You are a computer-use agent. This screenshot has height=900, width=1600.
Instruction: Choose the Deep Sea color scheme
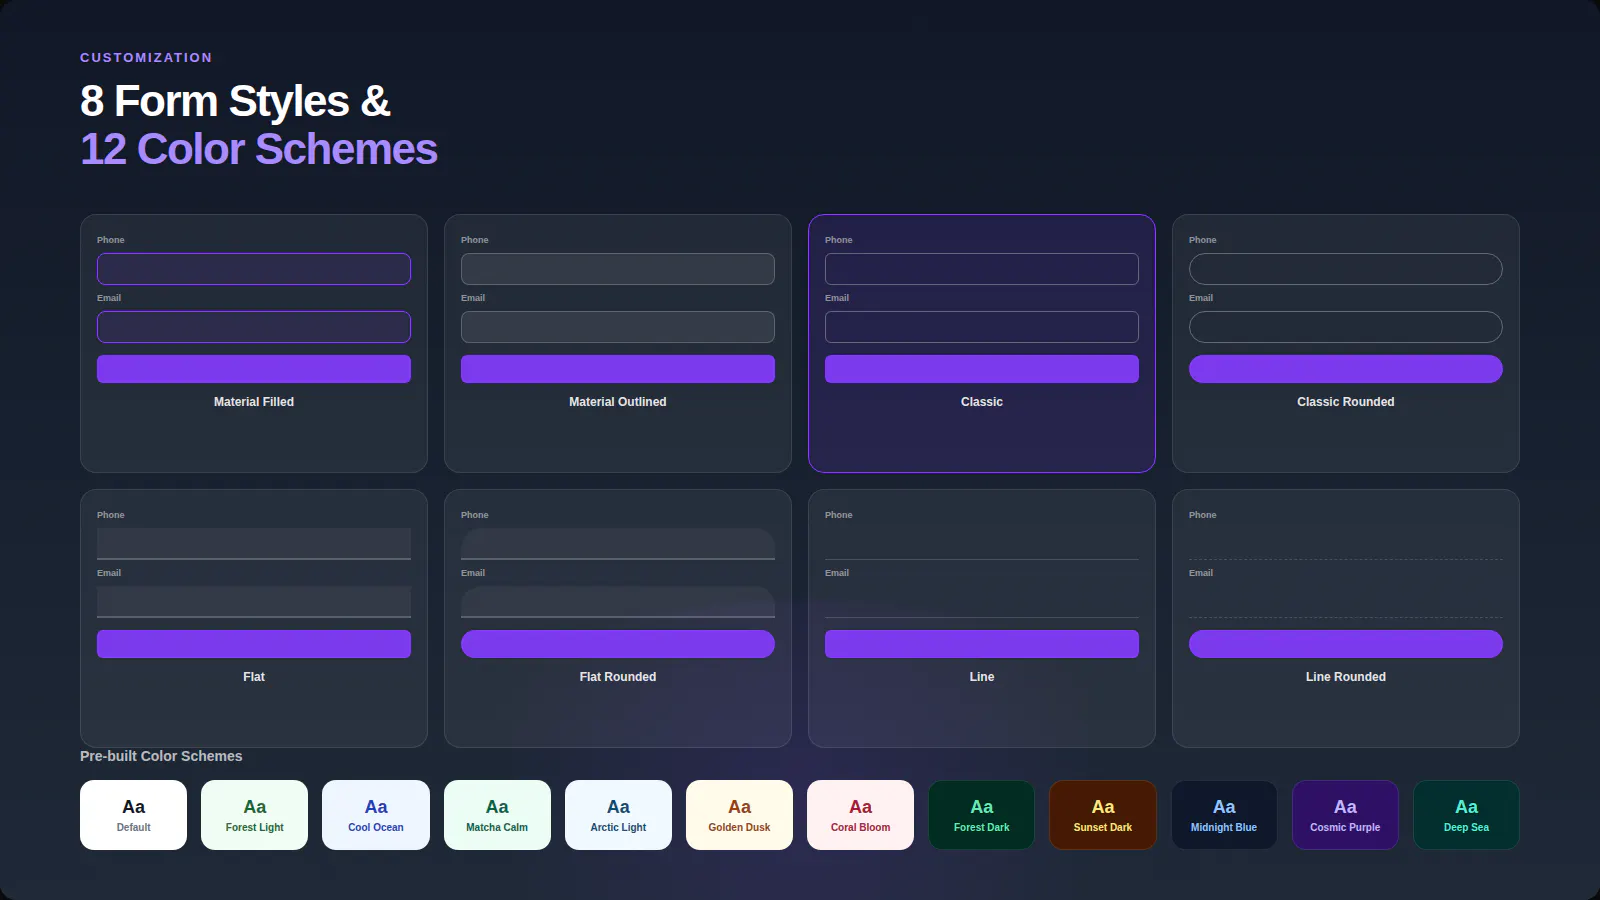pyautogui.click(x=1466, y=815)
